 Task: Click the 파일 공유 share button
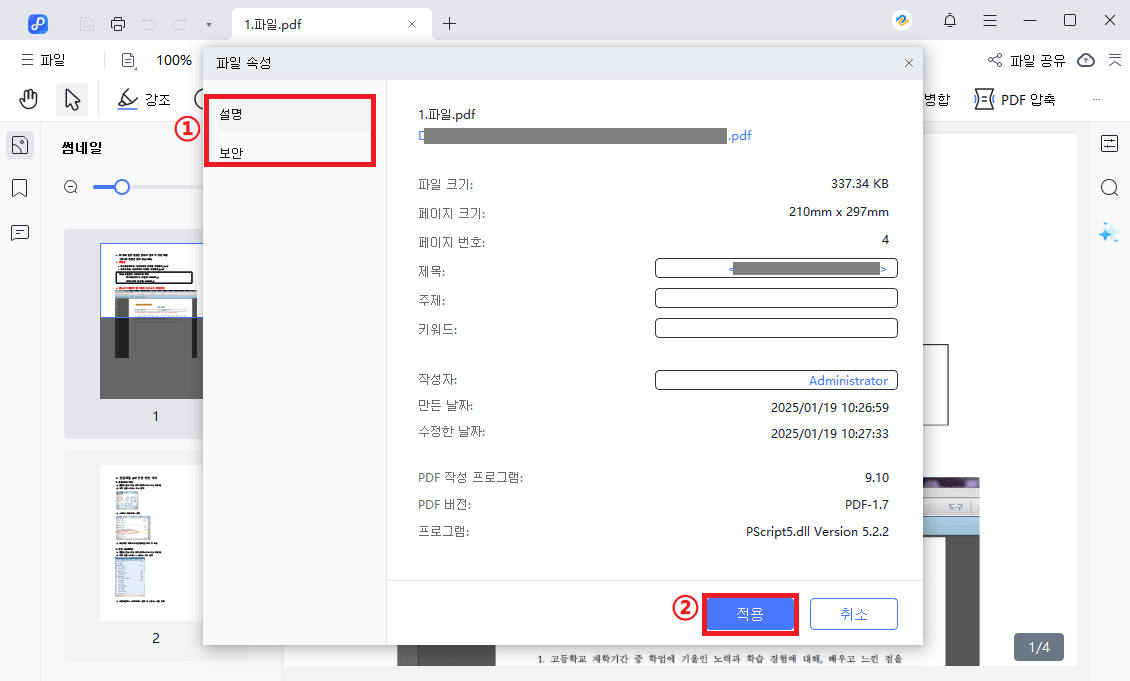1026,61
